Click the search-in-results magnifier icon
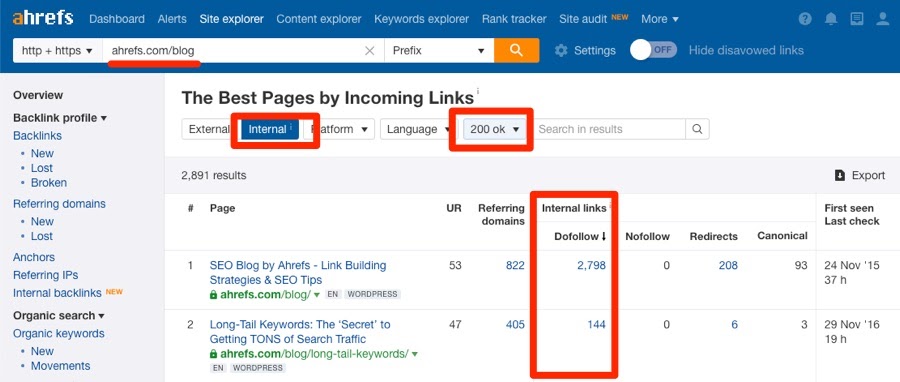Viewport: 900px width, 382px height. click(697, 129)
